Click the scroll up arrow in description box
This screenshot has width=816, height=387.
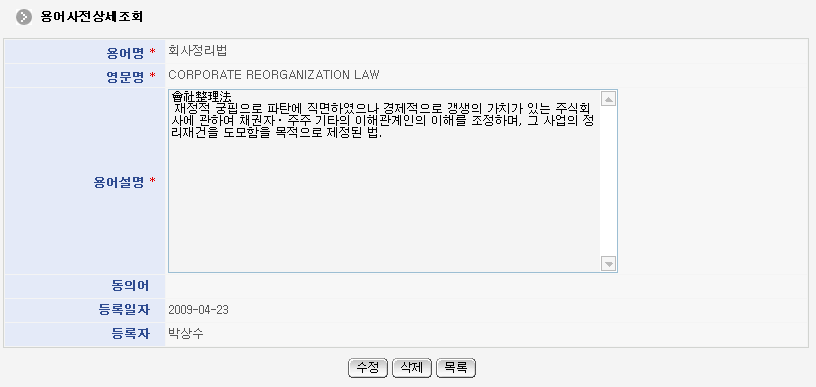[x=608, y=99]
